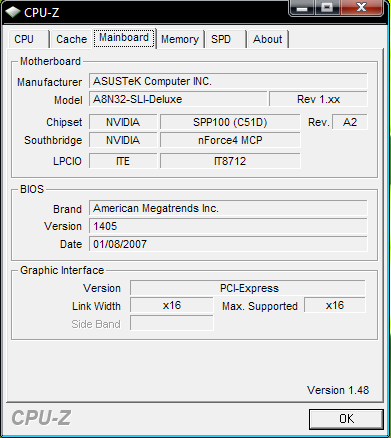391x438 pixels.
Task: Click the BIOS Date 01/08/2007 field
Action: click(x=228, y=244)
